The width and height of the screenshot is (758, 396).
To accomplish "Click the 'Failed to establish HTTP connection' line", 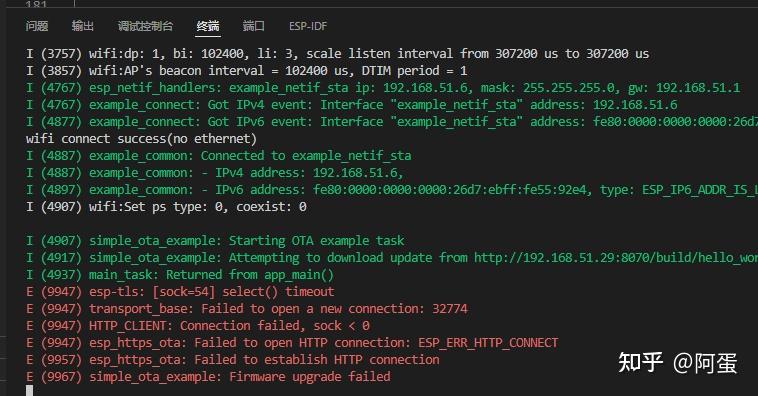I will tap(233, 360).
